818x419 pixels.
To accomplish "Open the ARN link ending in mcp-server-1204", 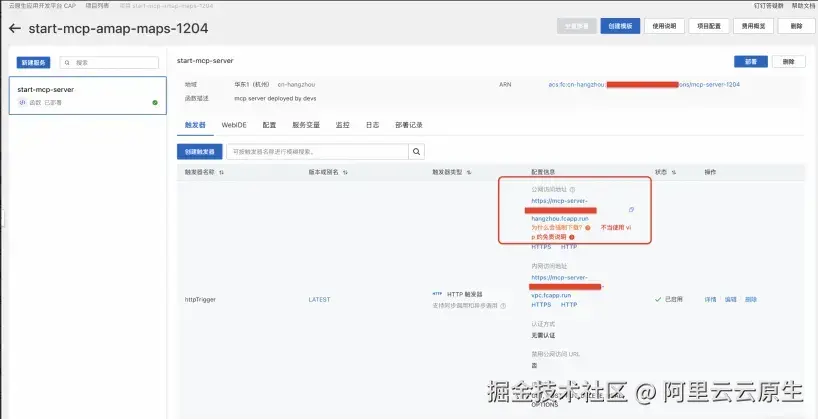I will click(x=644, y=85).
